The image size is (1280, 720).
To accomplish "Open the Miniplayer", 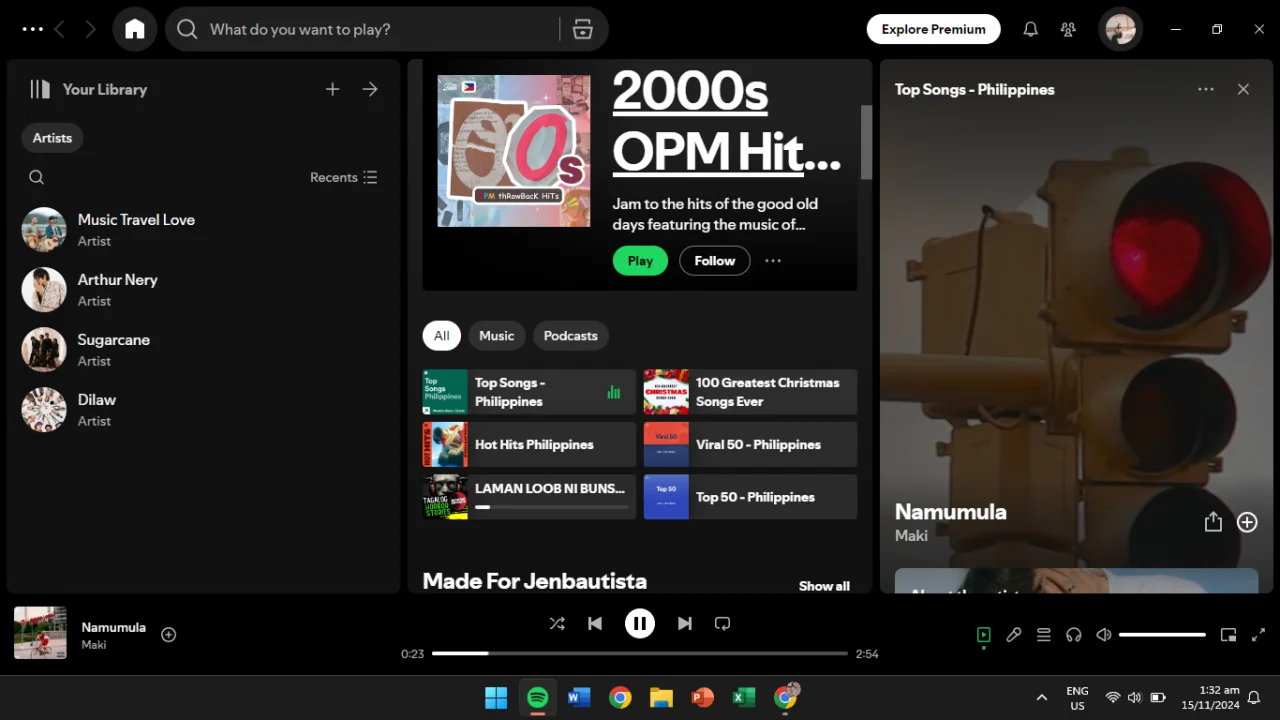I will pos(1229,635).
